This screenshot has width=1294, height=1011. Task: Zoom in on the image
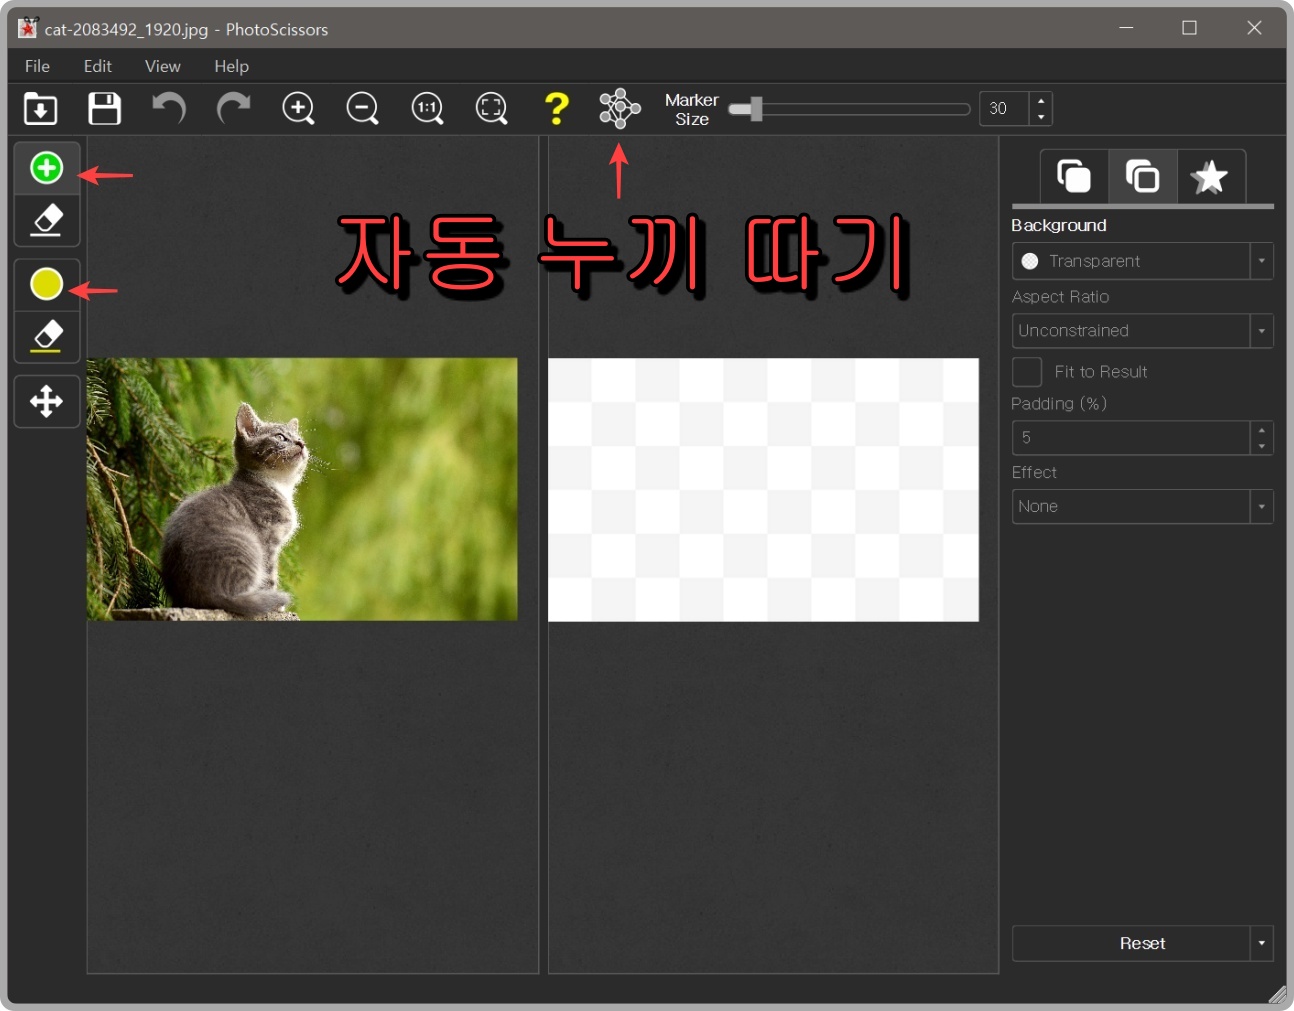298,108
